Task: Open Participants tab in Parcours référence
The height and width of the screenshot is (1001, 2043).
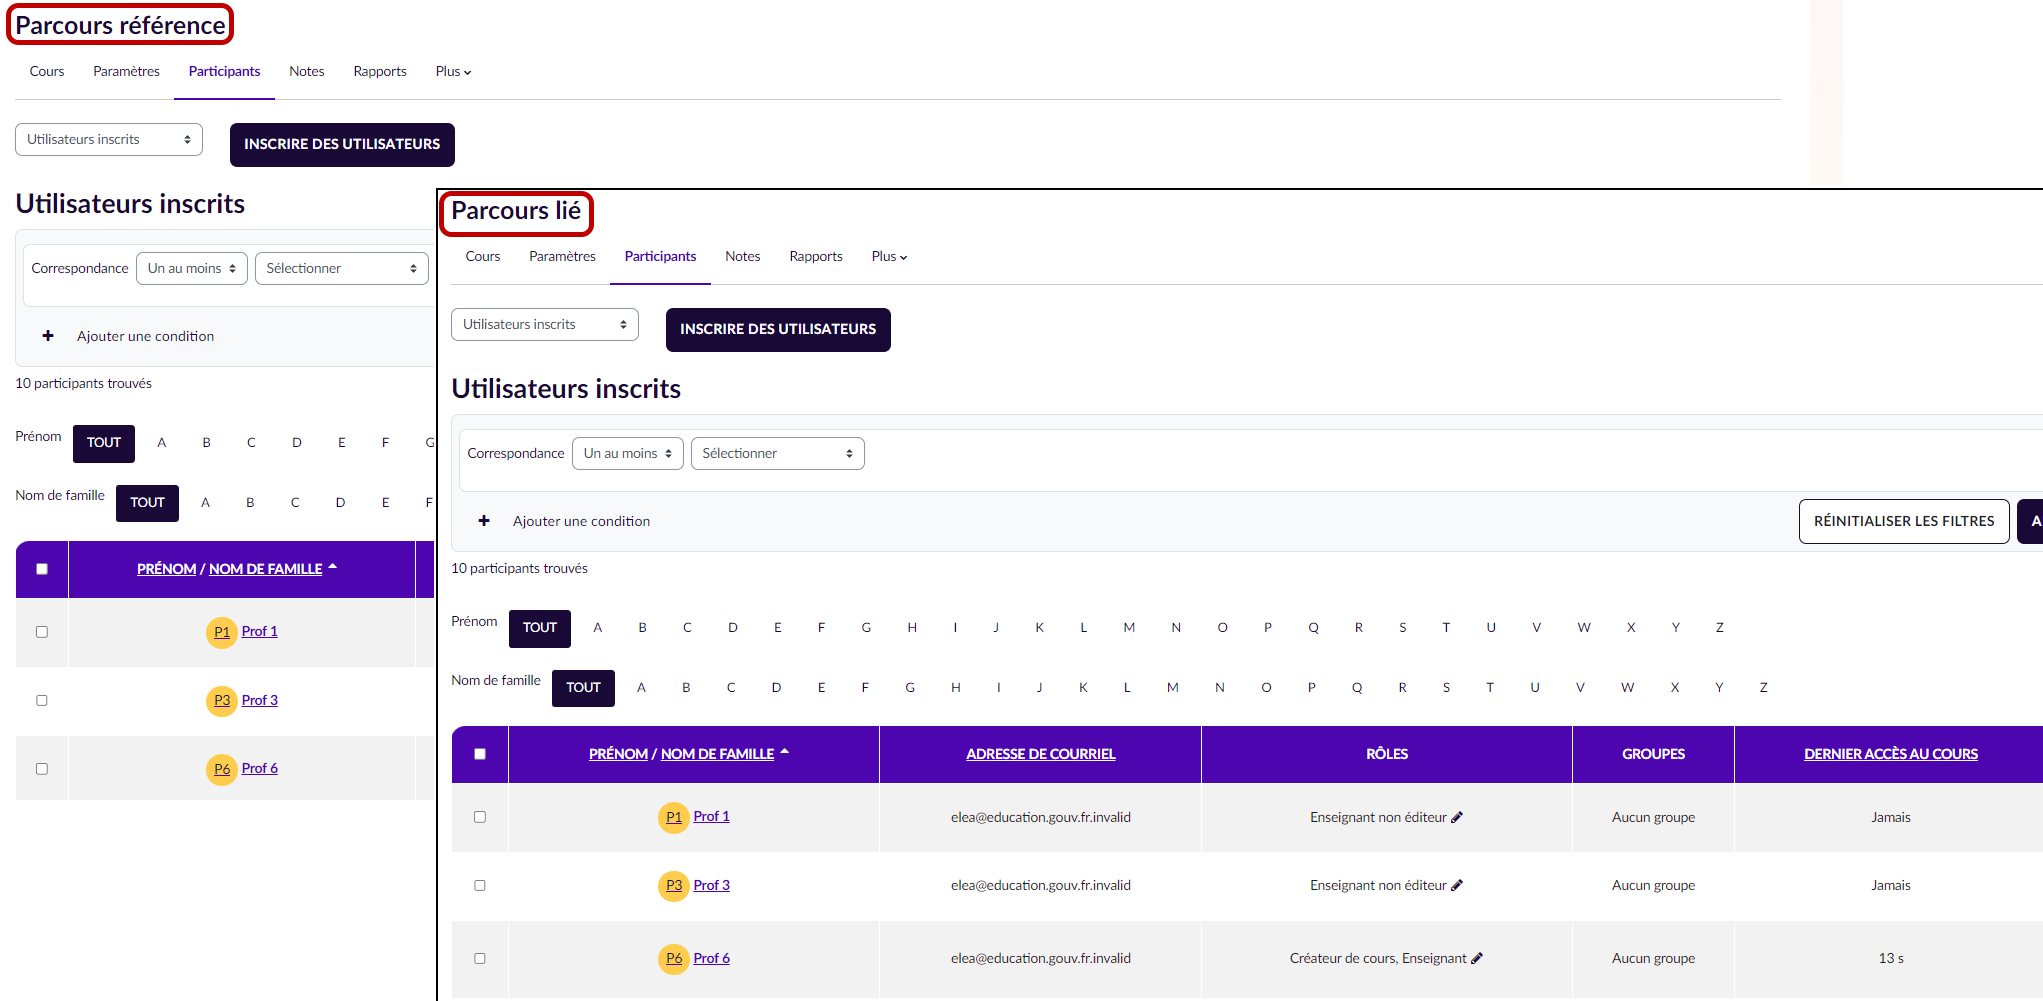Action: coord(224,71)
